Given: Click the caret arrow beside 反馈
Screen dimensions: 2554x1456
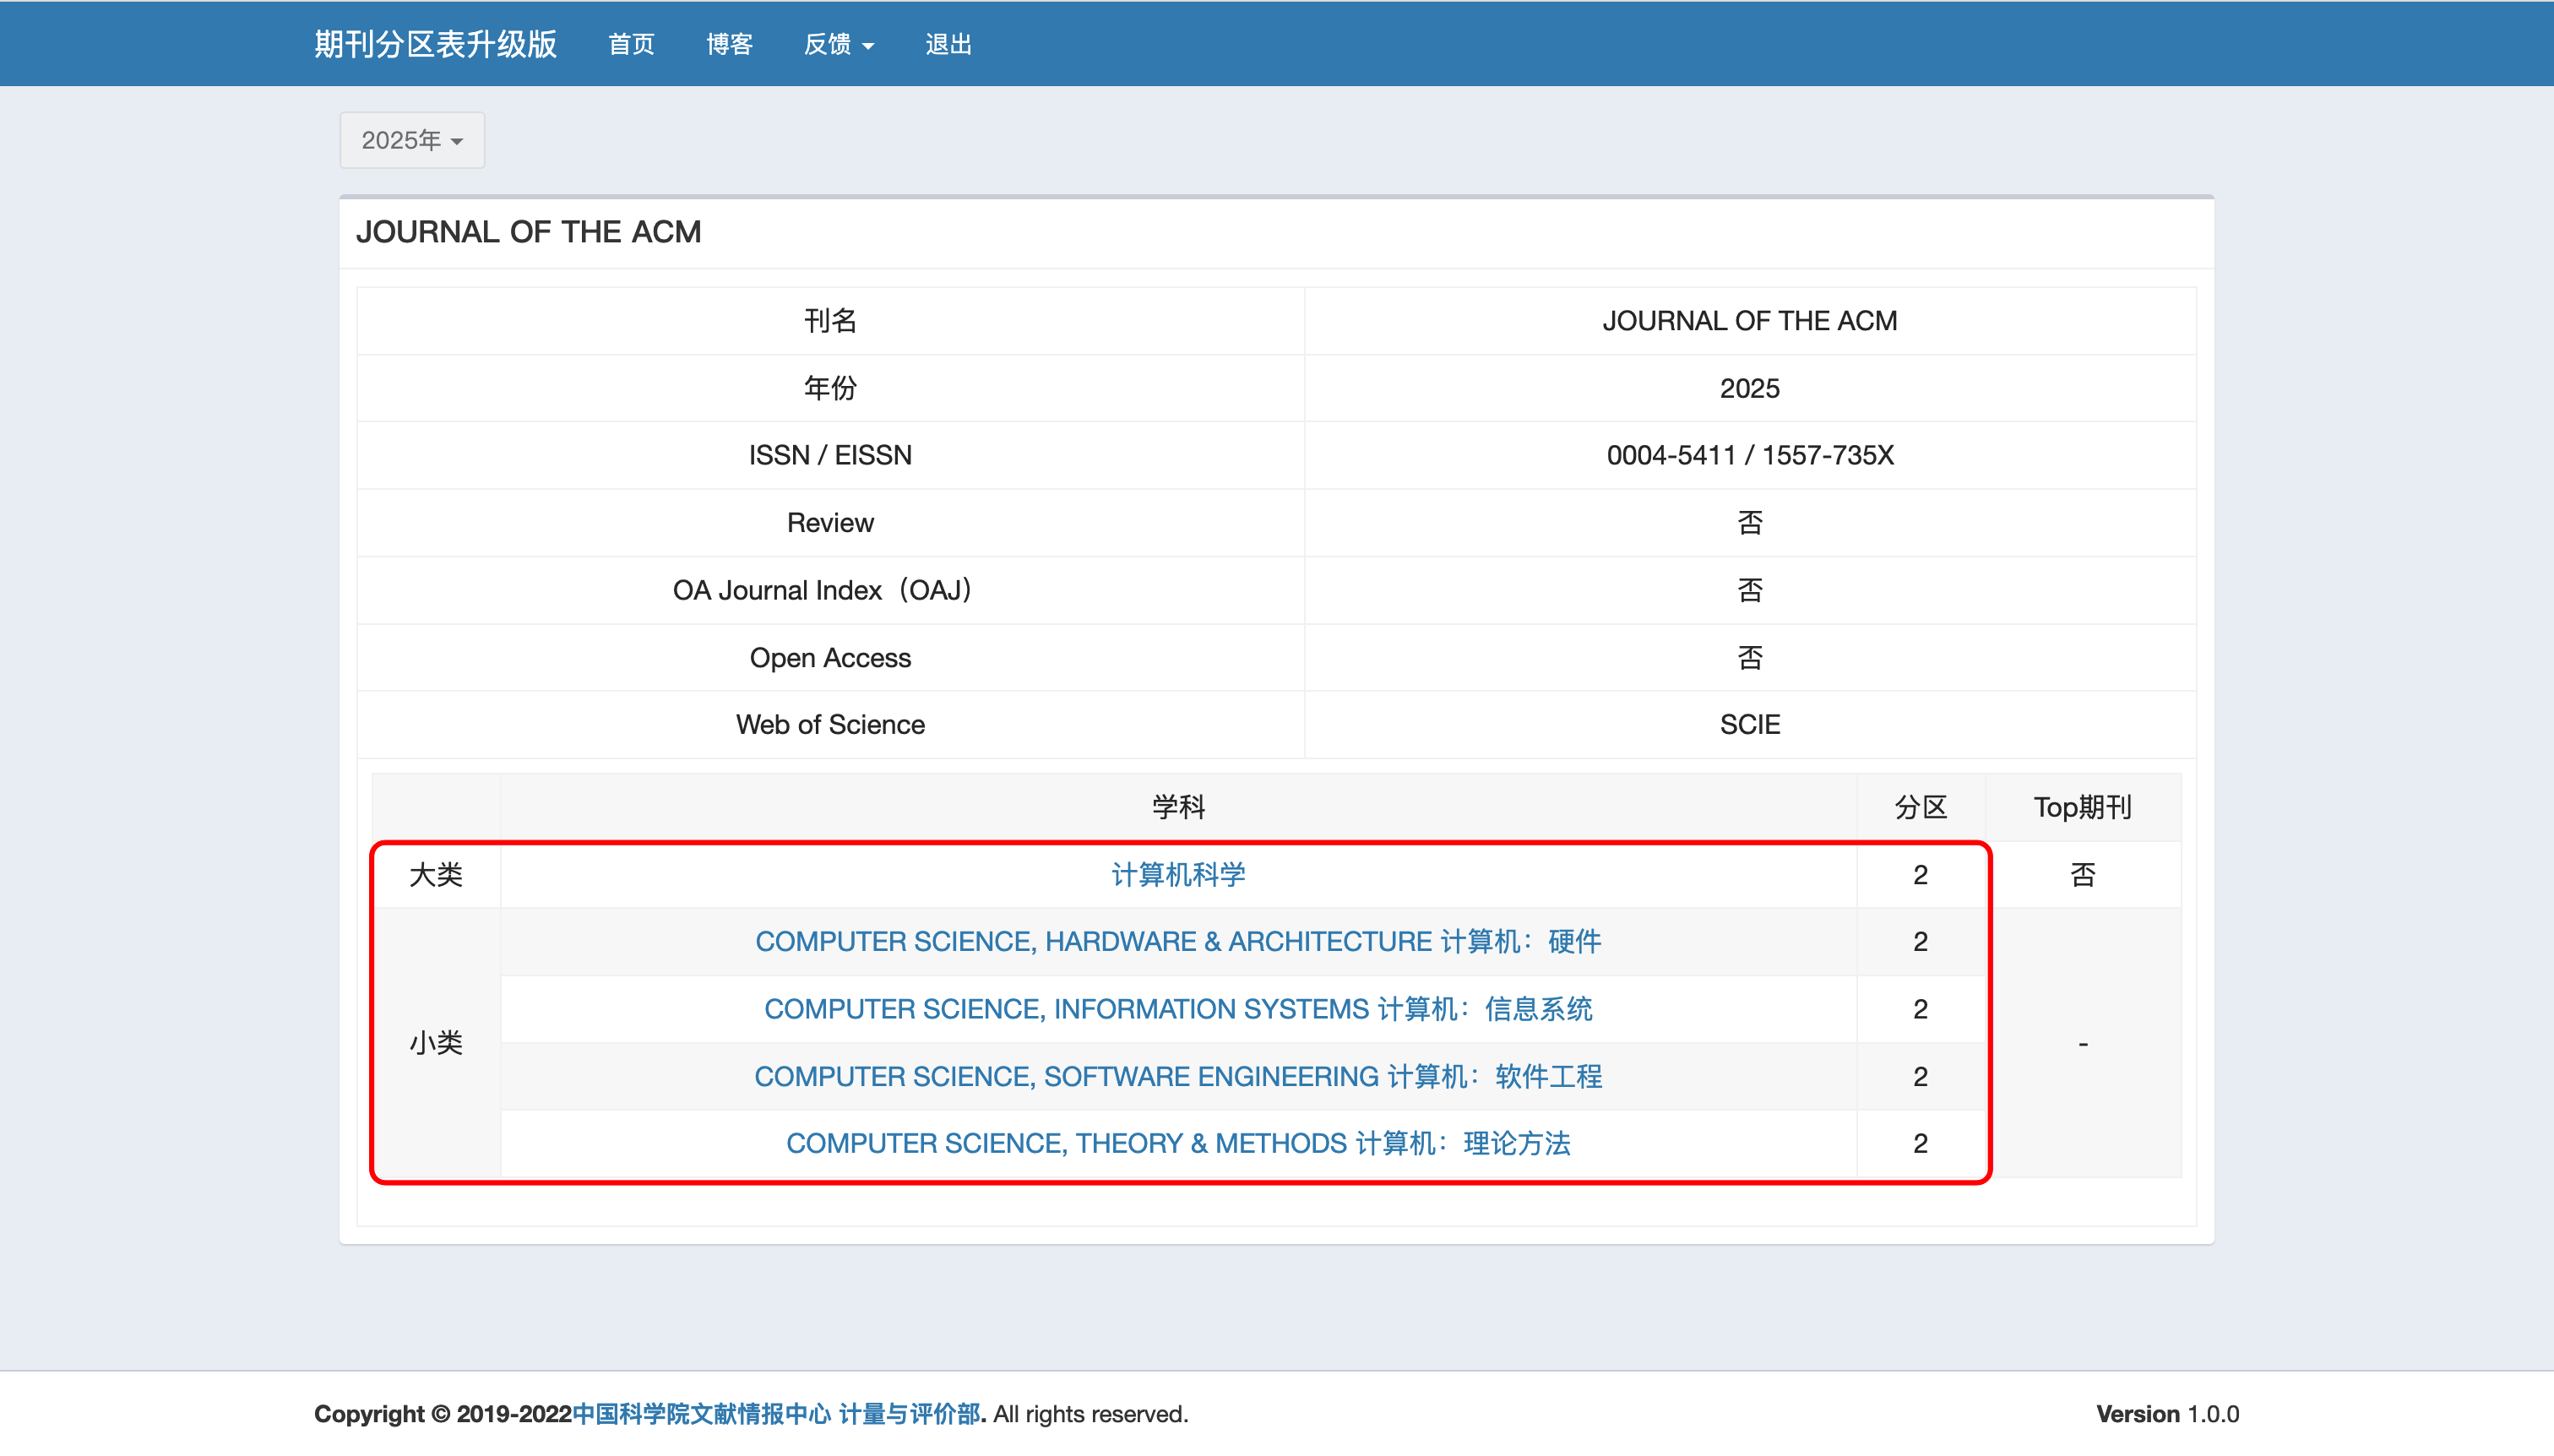Looking at the screenshot, I should click(x=868, y=46).
